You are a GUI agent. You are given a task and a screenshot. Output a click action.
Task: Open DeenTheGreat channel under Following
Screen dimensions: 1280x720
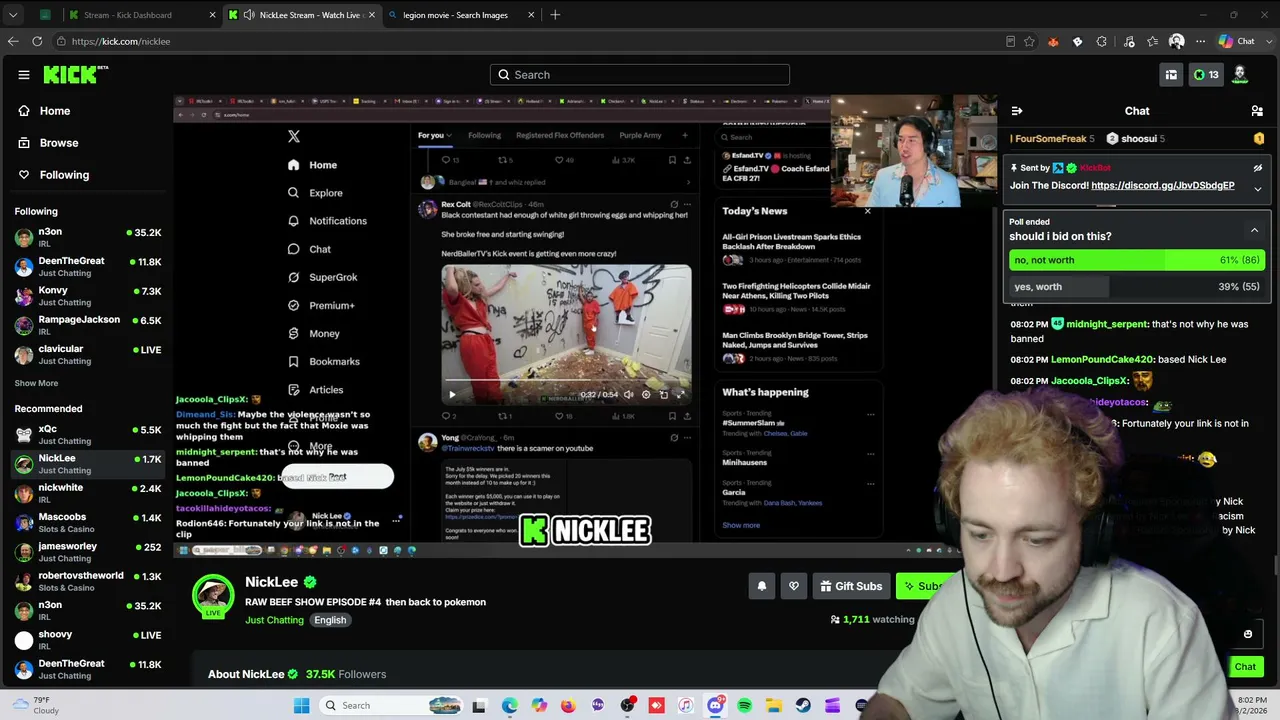pyautogui.click(x=88, y=267)
